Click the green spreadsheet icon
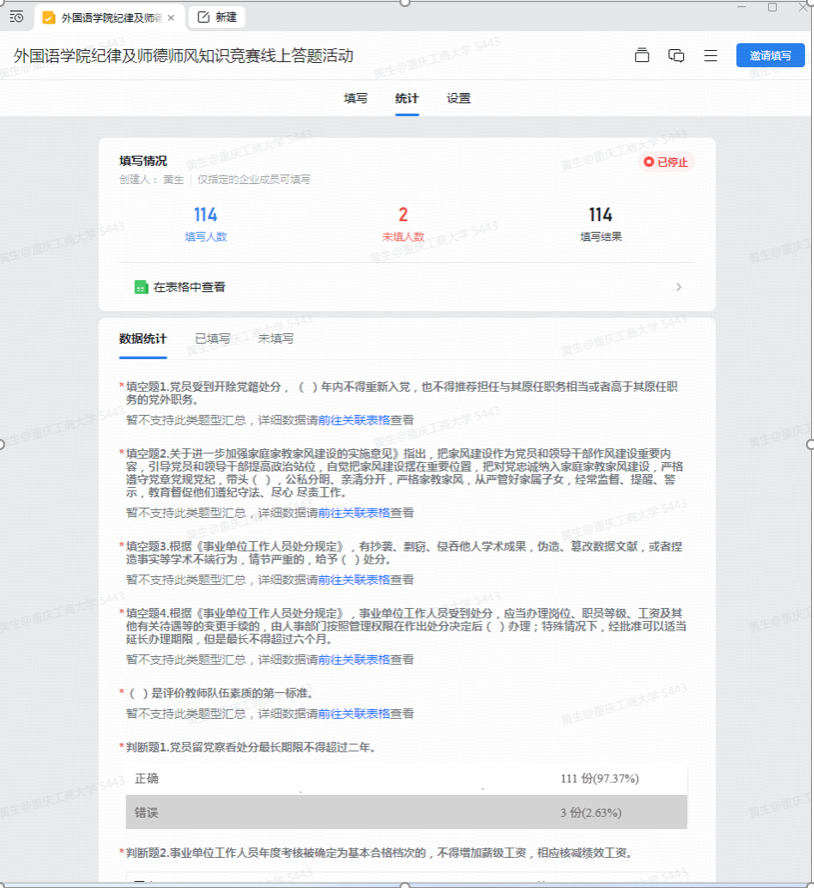 coord(141,287)
